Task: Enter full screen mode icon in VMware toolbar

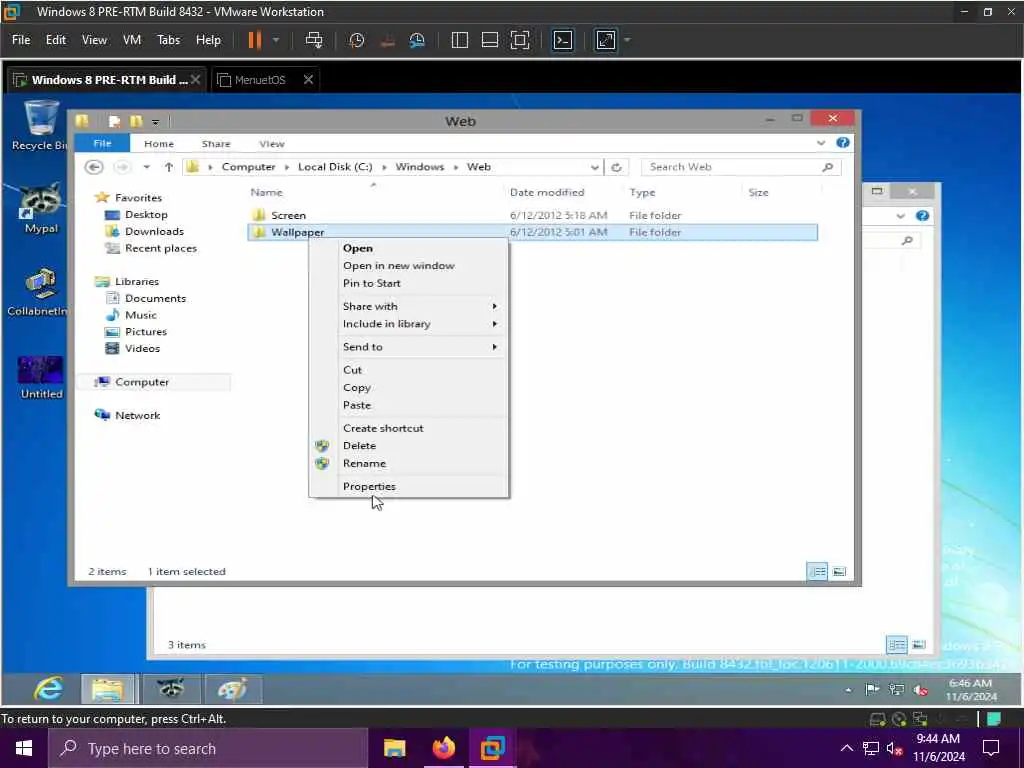Action: 520,40
